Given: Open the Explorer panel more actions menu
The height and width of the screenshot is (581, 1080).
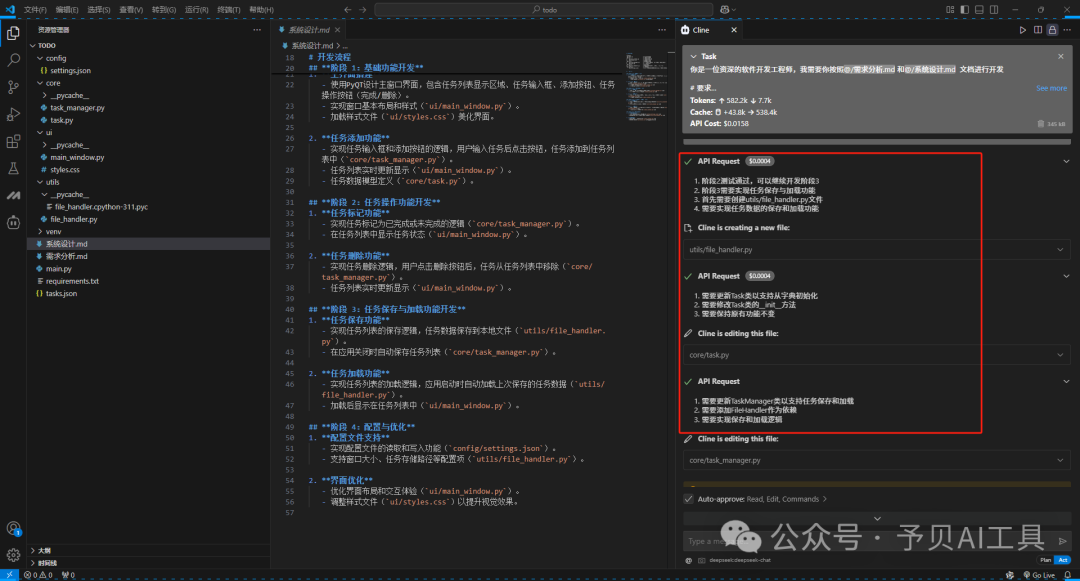Looking at the screenshot, I should pos(257,30).
